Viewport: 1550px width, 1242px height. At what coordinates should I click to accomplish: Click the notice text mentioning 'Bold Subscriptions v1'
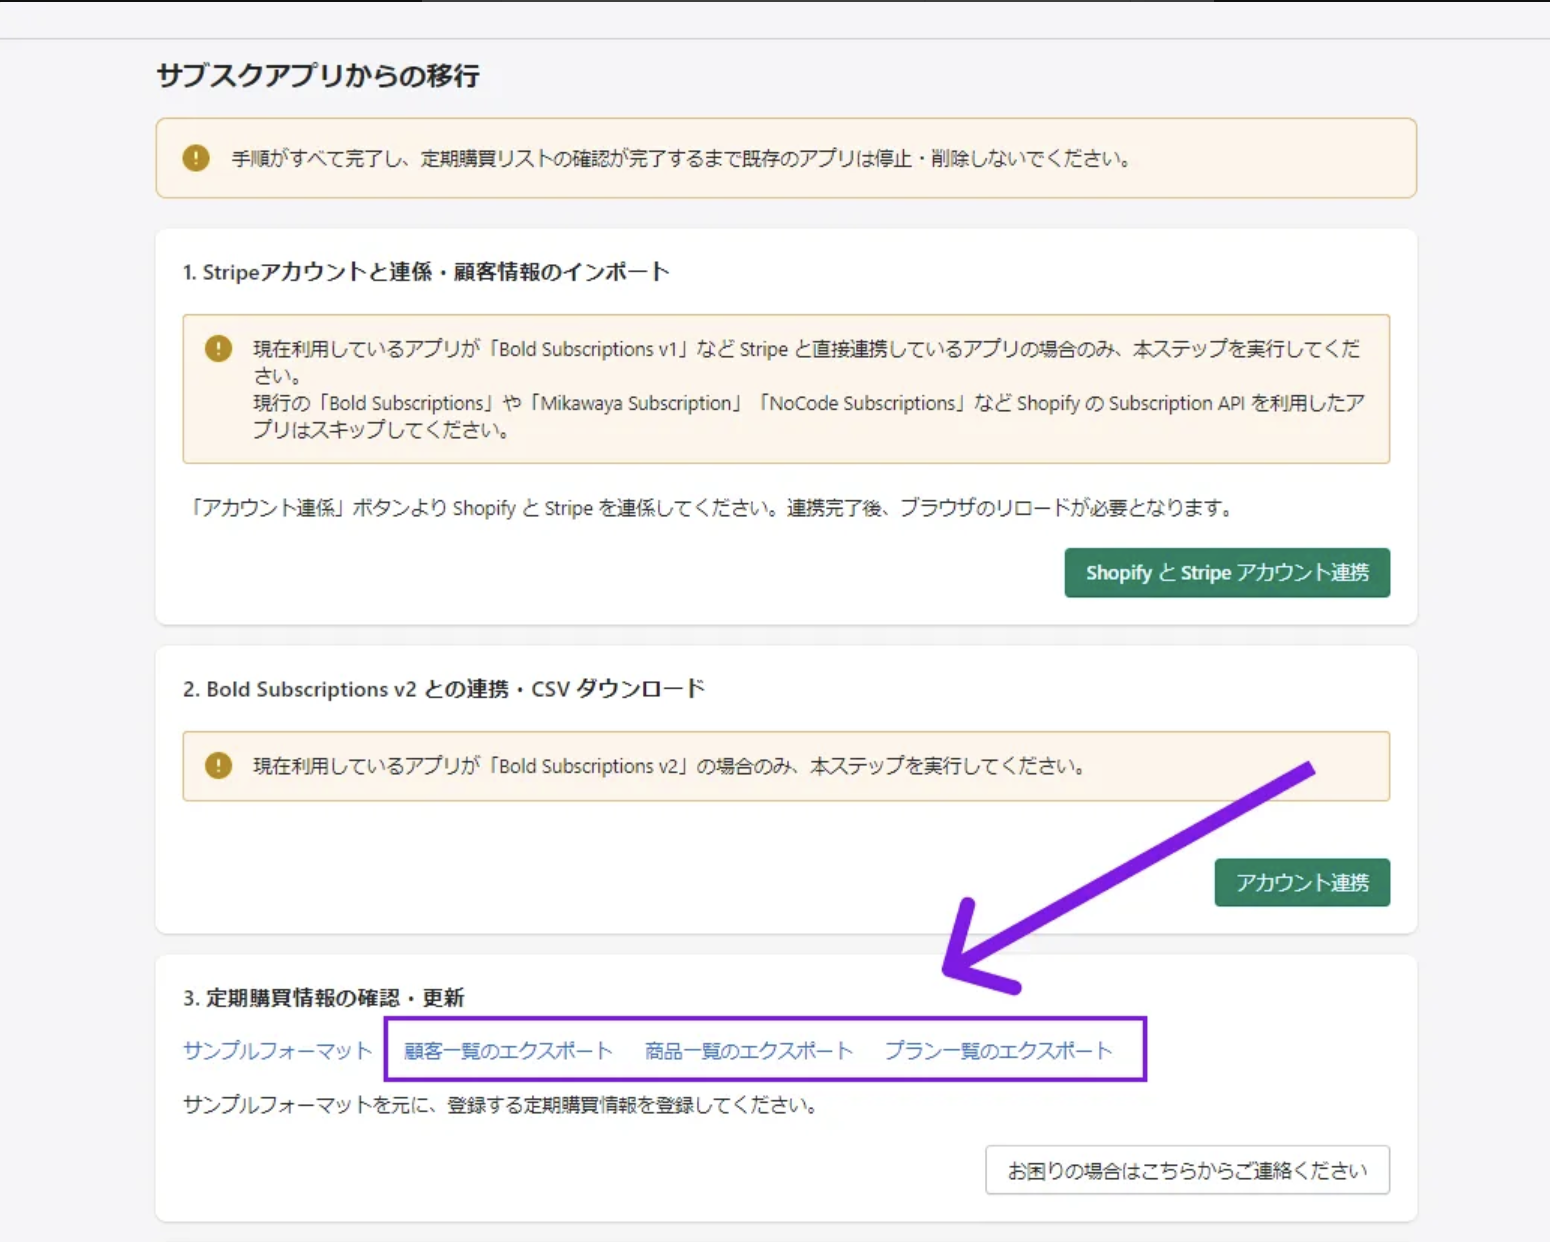(807, 389)
